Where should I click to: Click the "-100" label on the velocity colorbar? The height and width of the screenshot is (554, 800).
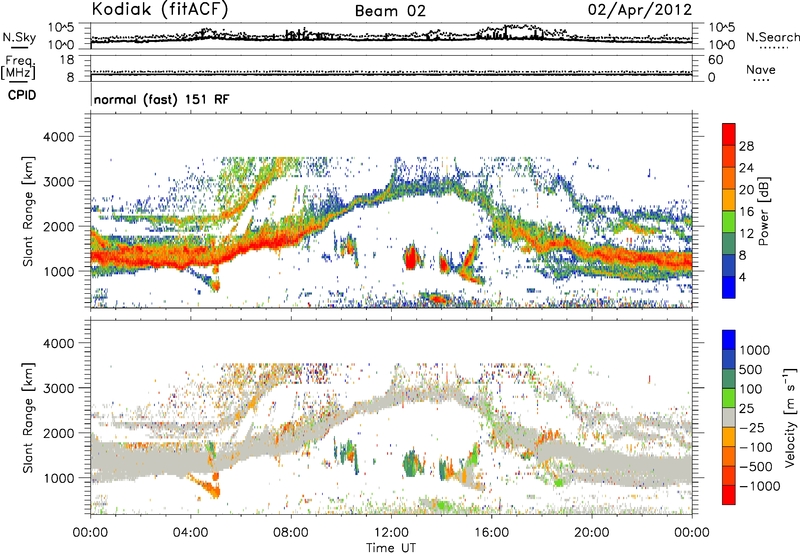click(x=756, y=447)
